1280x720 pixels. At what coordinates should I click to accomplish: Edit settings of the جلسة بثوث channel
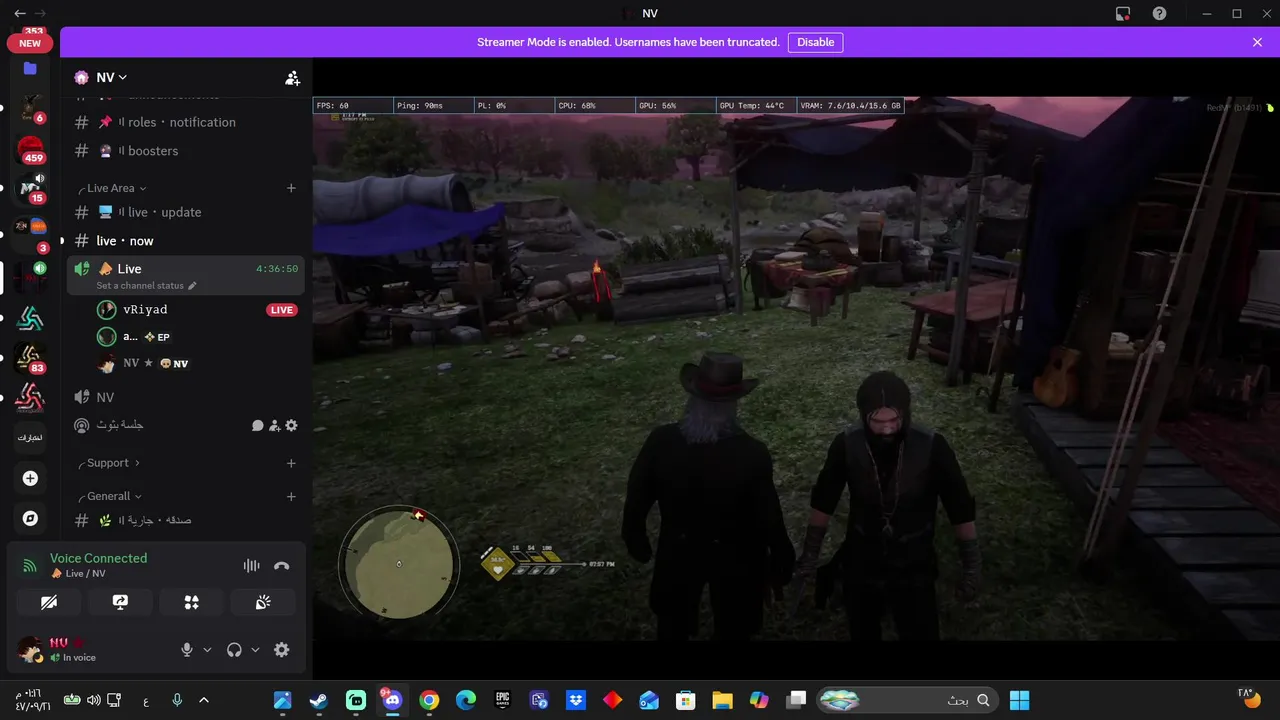click(291, 425)
